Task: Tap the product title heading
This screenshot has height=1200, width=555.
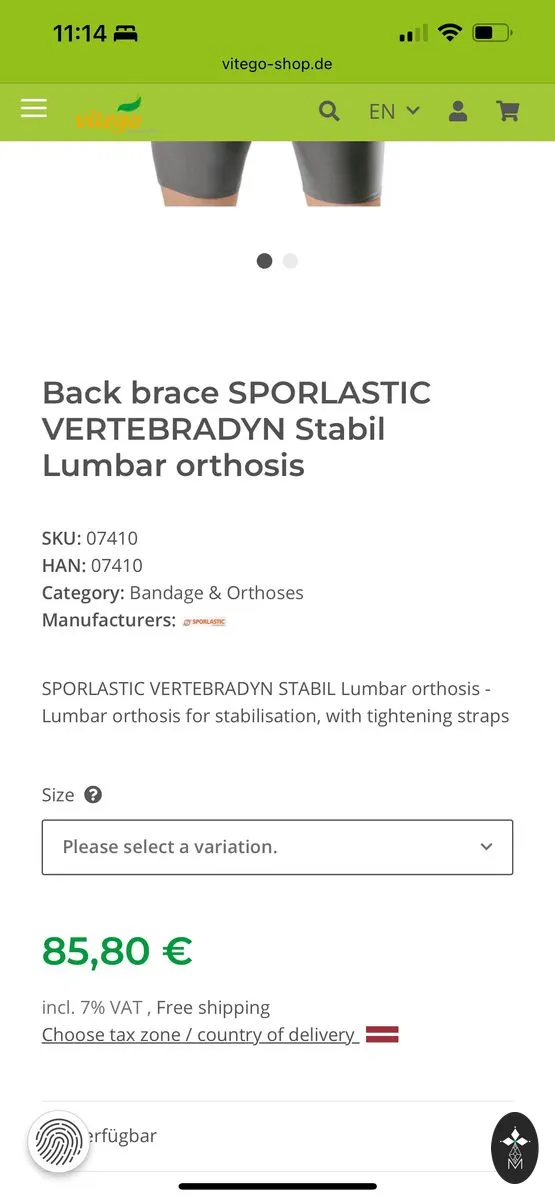Action: (237, 428)
